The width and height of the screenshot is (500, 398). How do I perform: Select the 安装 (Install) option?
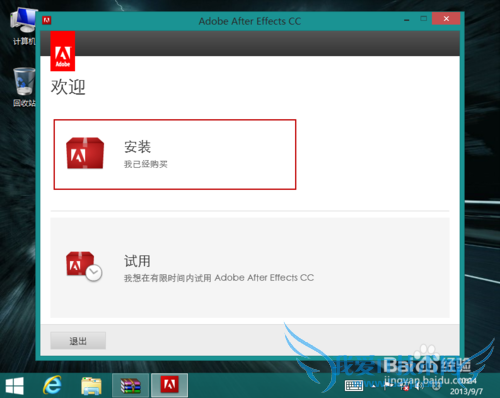click(x=175, y=154)
